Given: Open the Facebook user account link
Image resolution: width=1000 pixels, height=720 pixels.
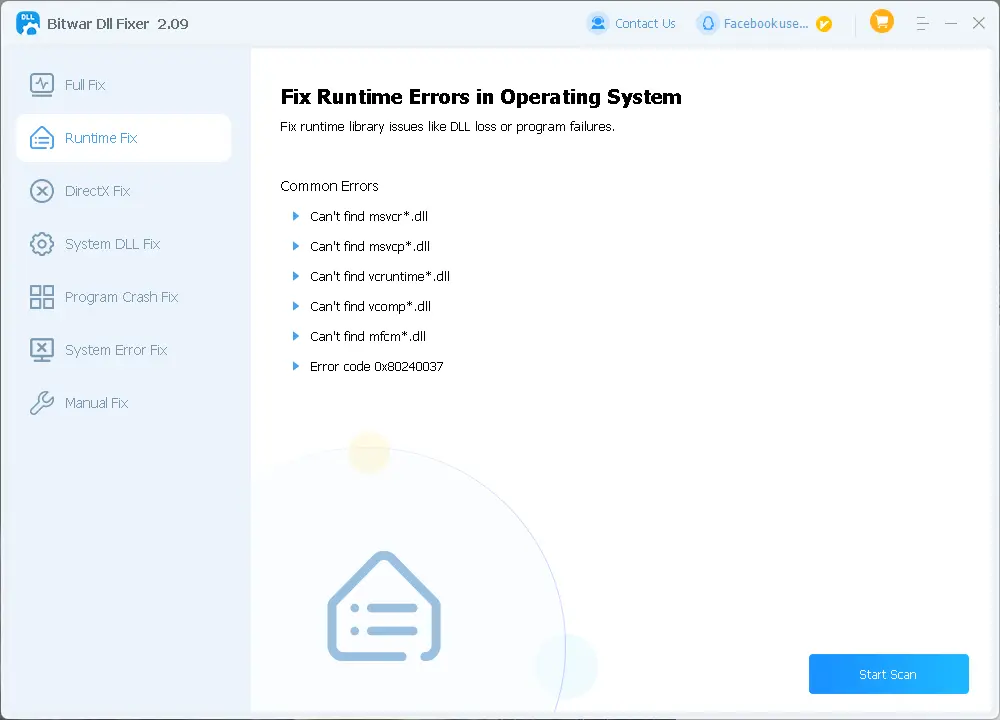Looking at the screenshot, I should 765,24.
